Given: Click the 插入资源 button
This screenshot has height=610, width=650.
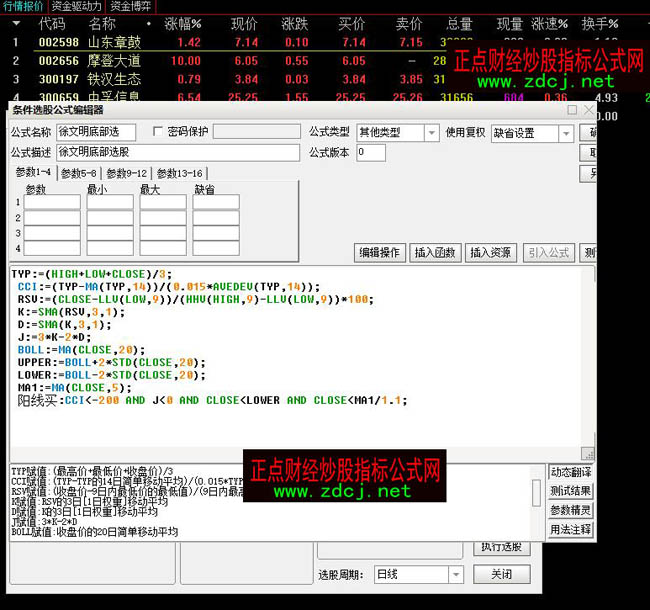Looking at the screenshot, I should click(x=491, y=252).
